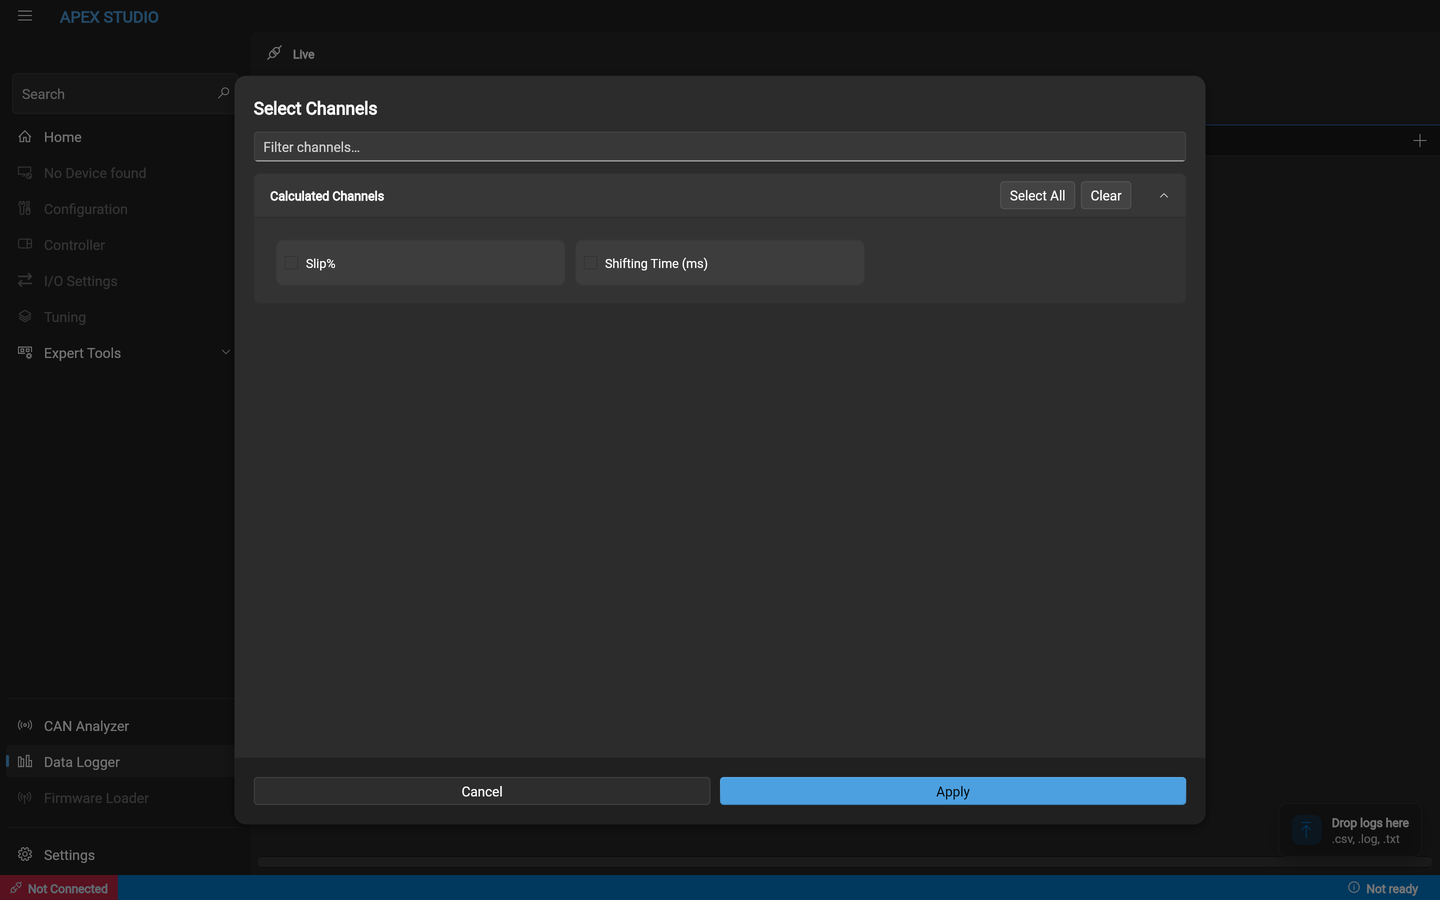Expand the Expert Tools chevron

click(x=225, y=352)
